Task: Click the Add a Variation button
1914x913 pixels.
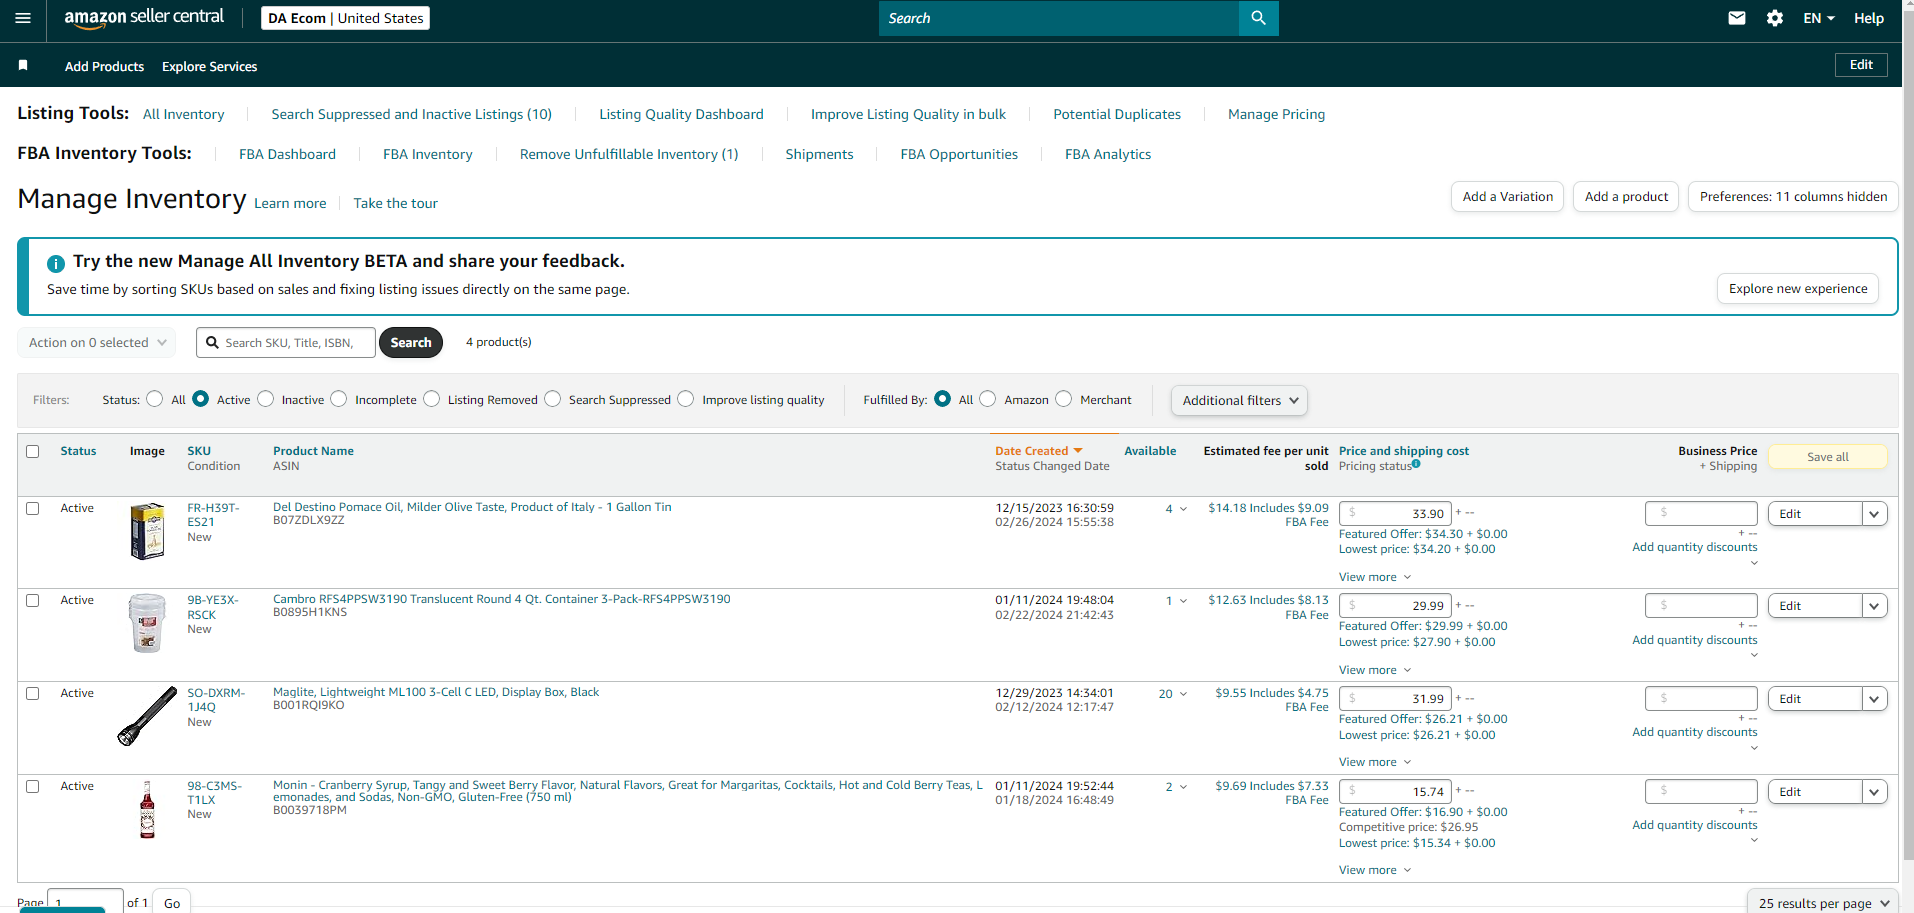Action: click(x=1508, y=197)
